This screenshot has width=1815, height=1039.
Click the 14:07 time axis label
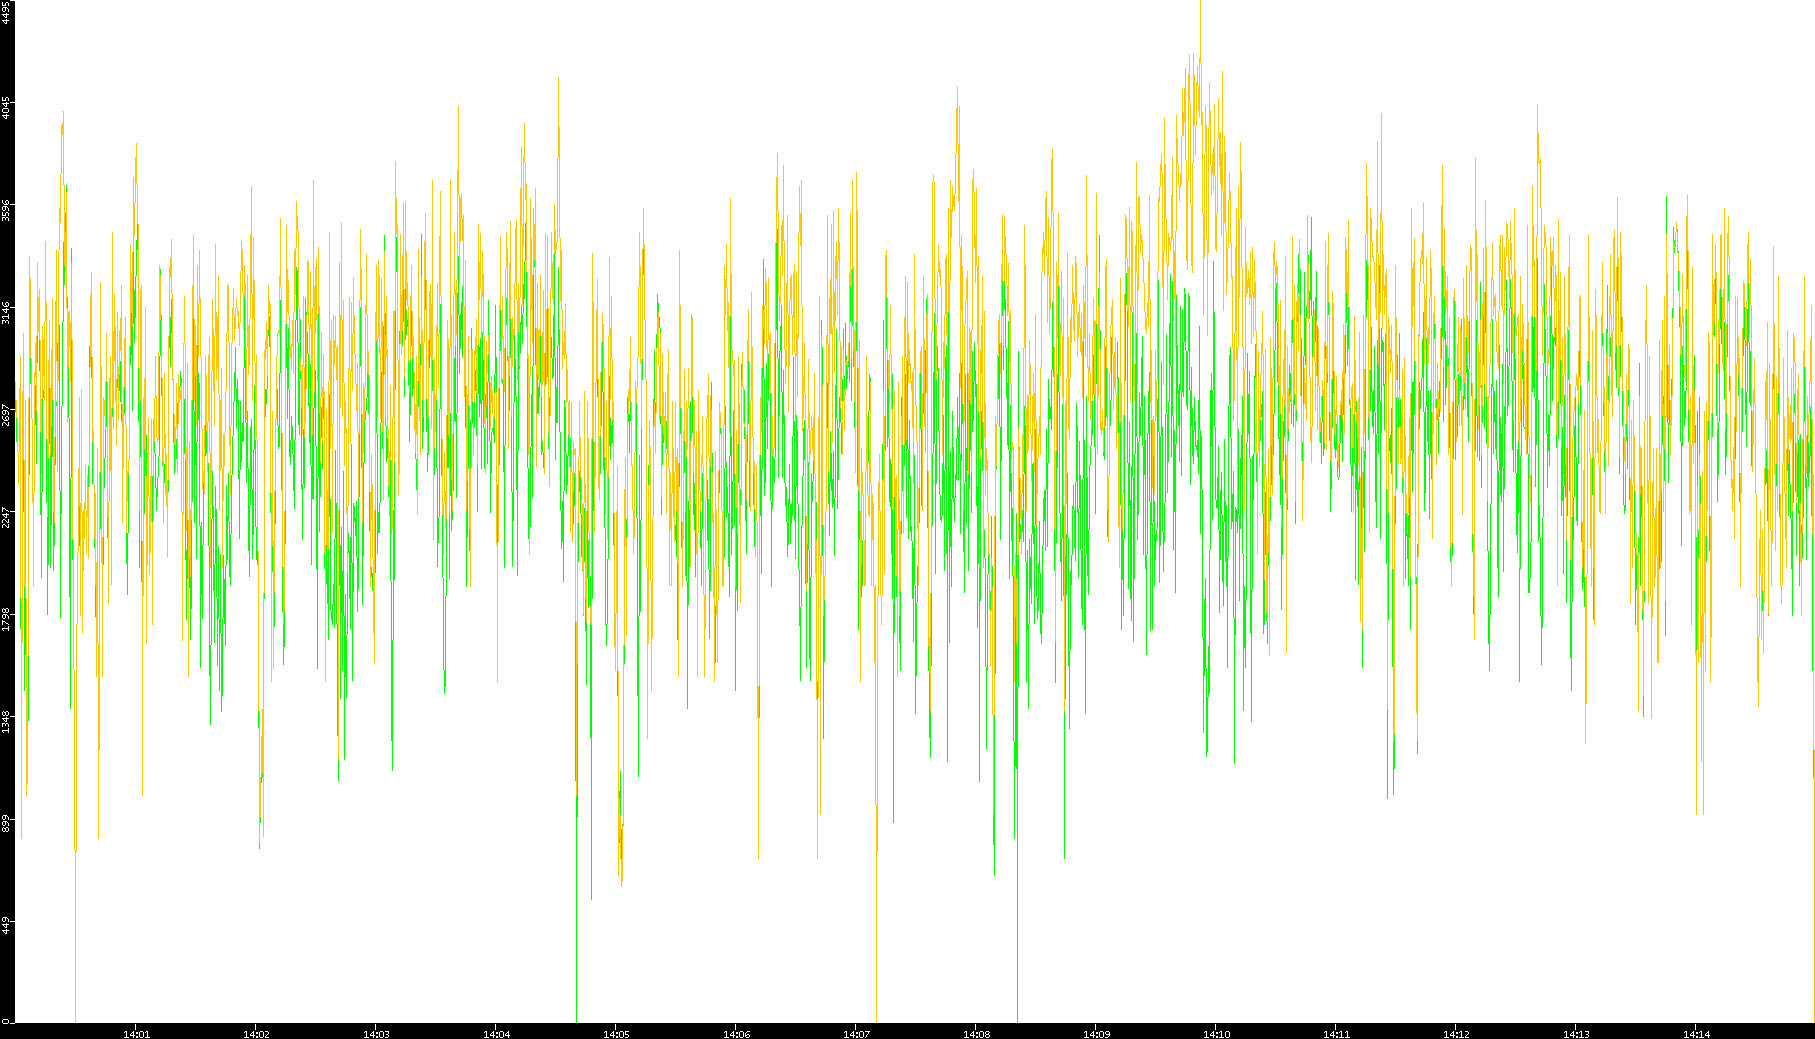tap(856, 1034)
